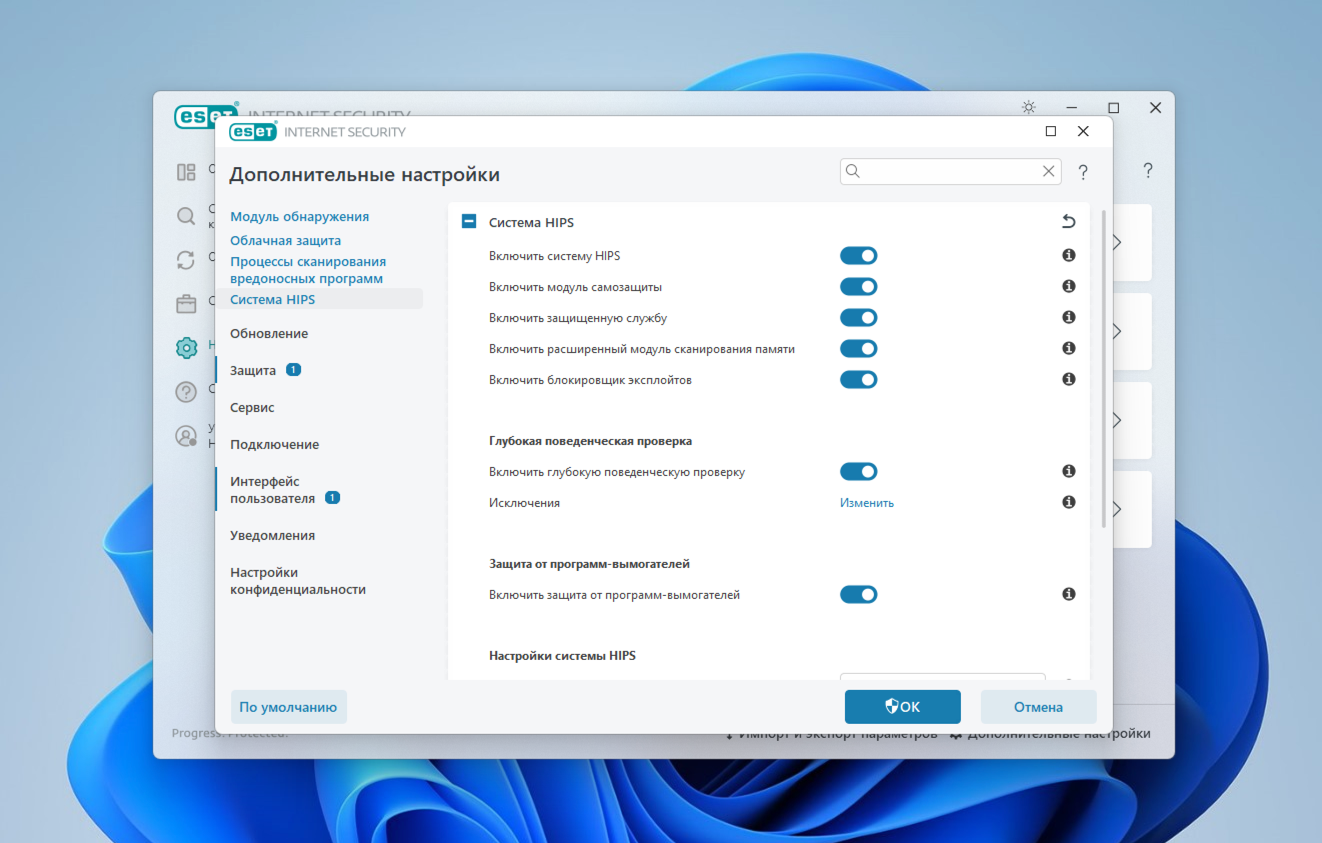Click the Глубокая поведенческая проверка heading

(x=590, y=441)
